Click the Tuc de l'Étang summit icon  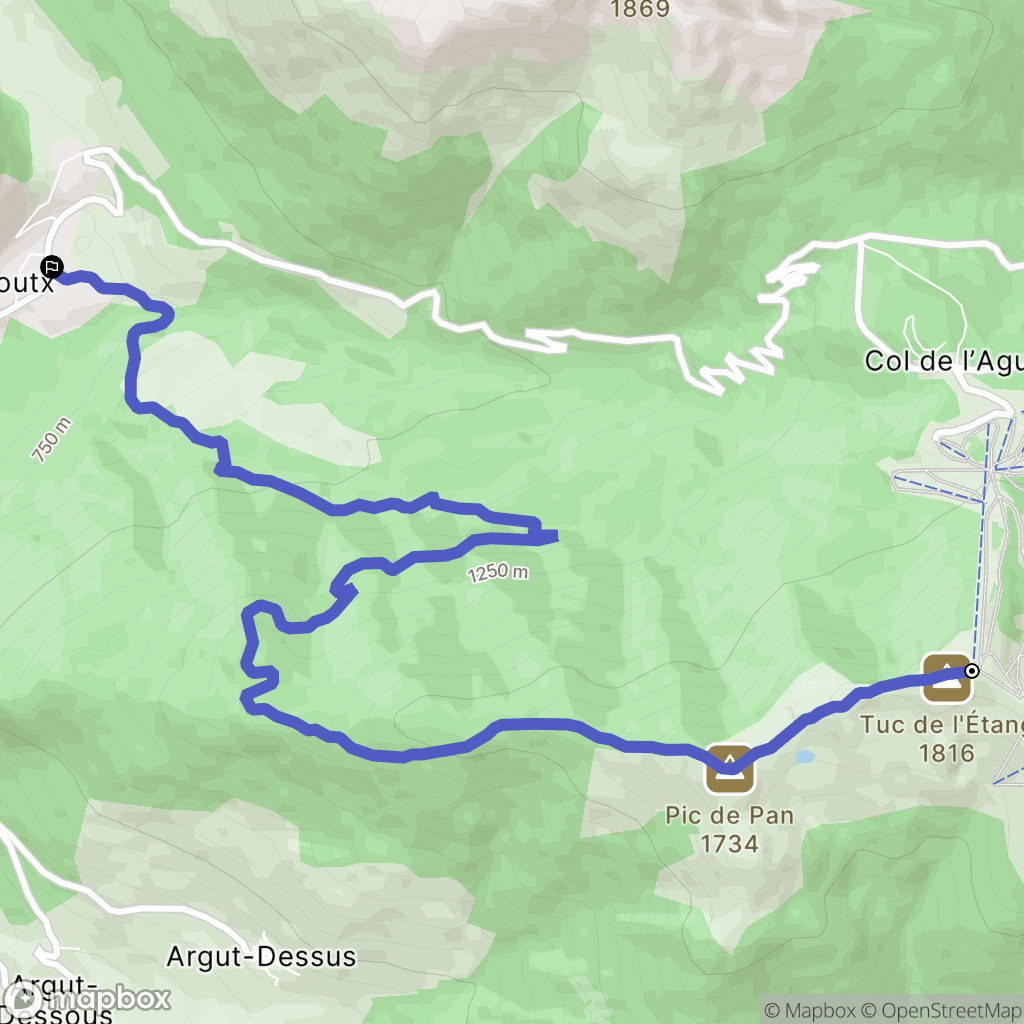(x=947, y=679)
